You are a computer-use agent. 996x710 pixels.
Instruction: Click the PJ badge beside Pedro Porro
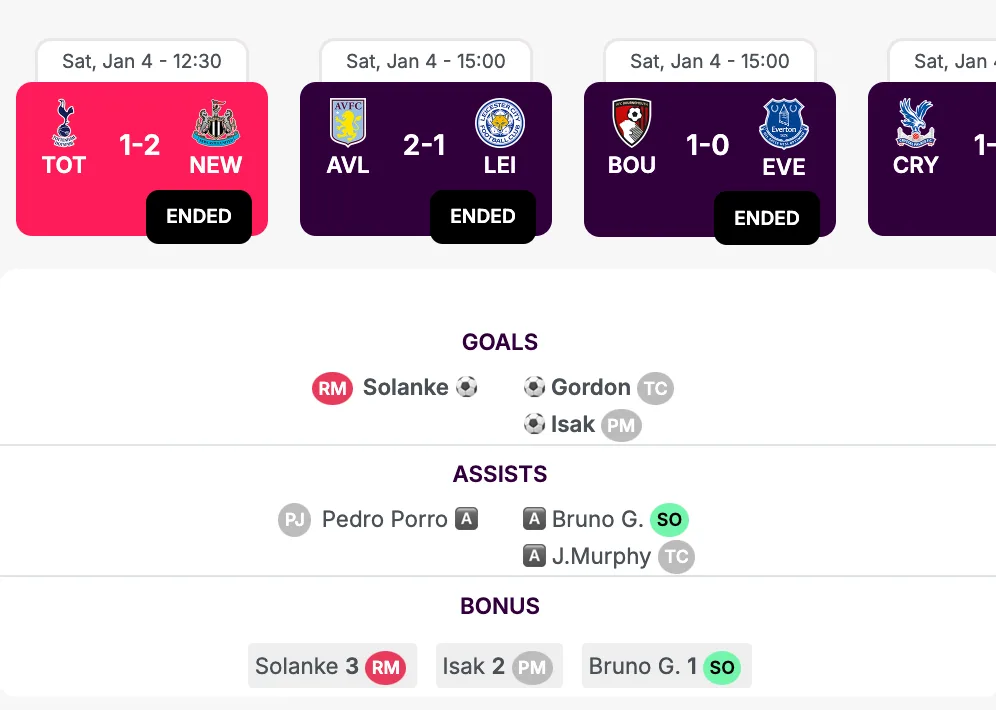(x=295, y=520)
